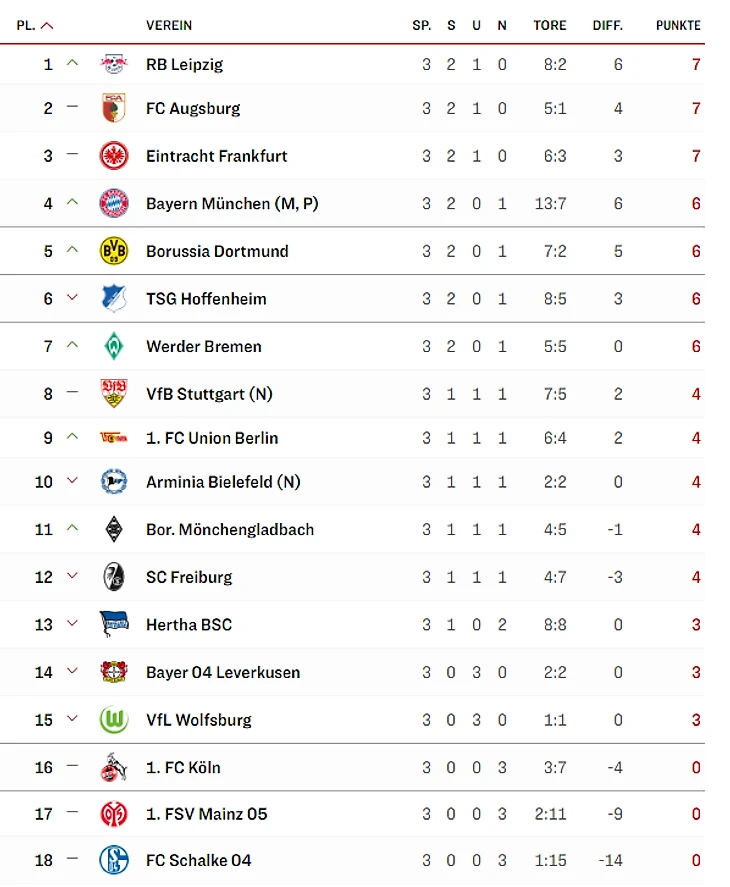Click the FC Augsburg crest icon
The width and height of the screenshot is (730, 887).
pyautogui.click(x=114, y=108)
